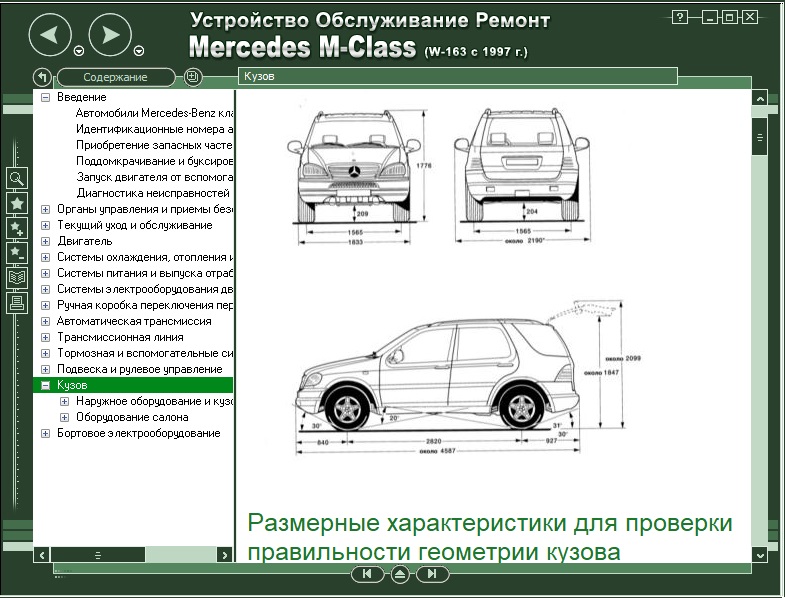Click the front and rear view car diagram
The height and width of the screenshot is (598, 785).
click(x=439, y=177)
